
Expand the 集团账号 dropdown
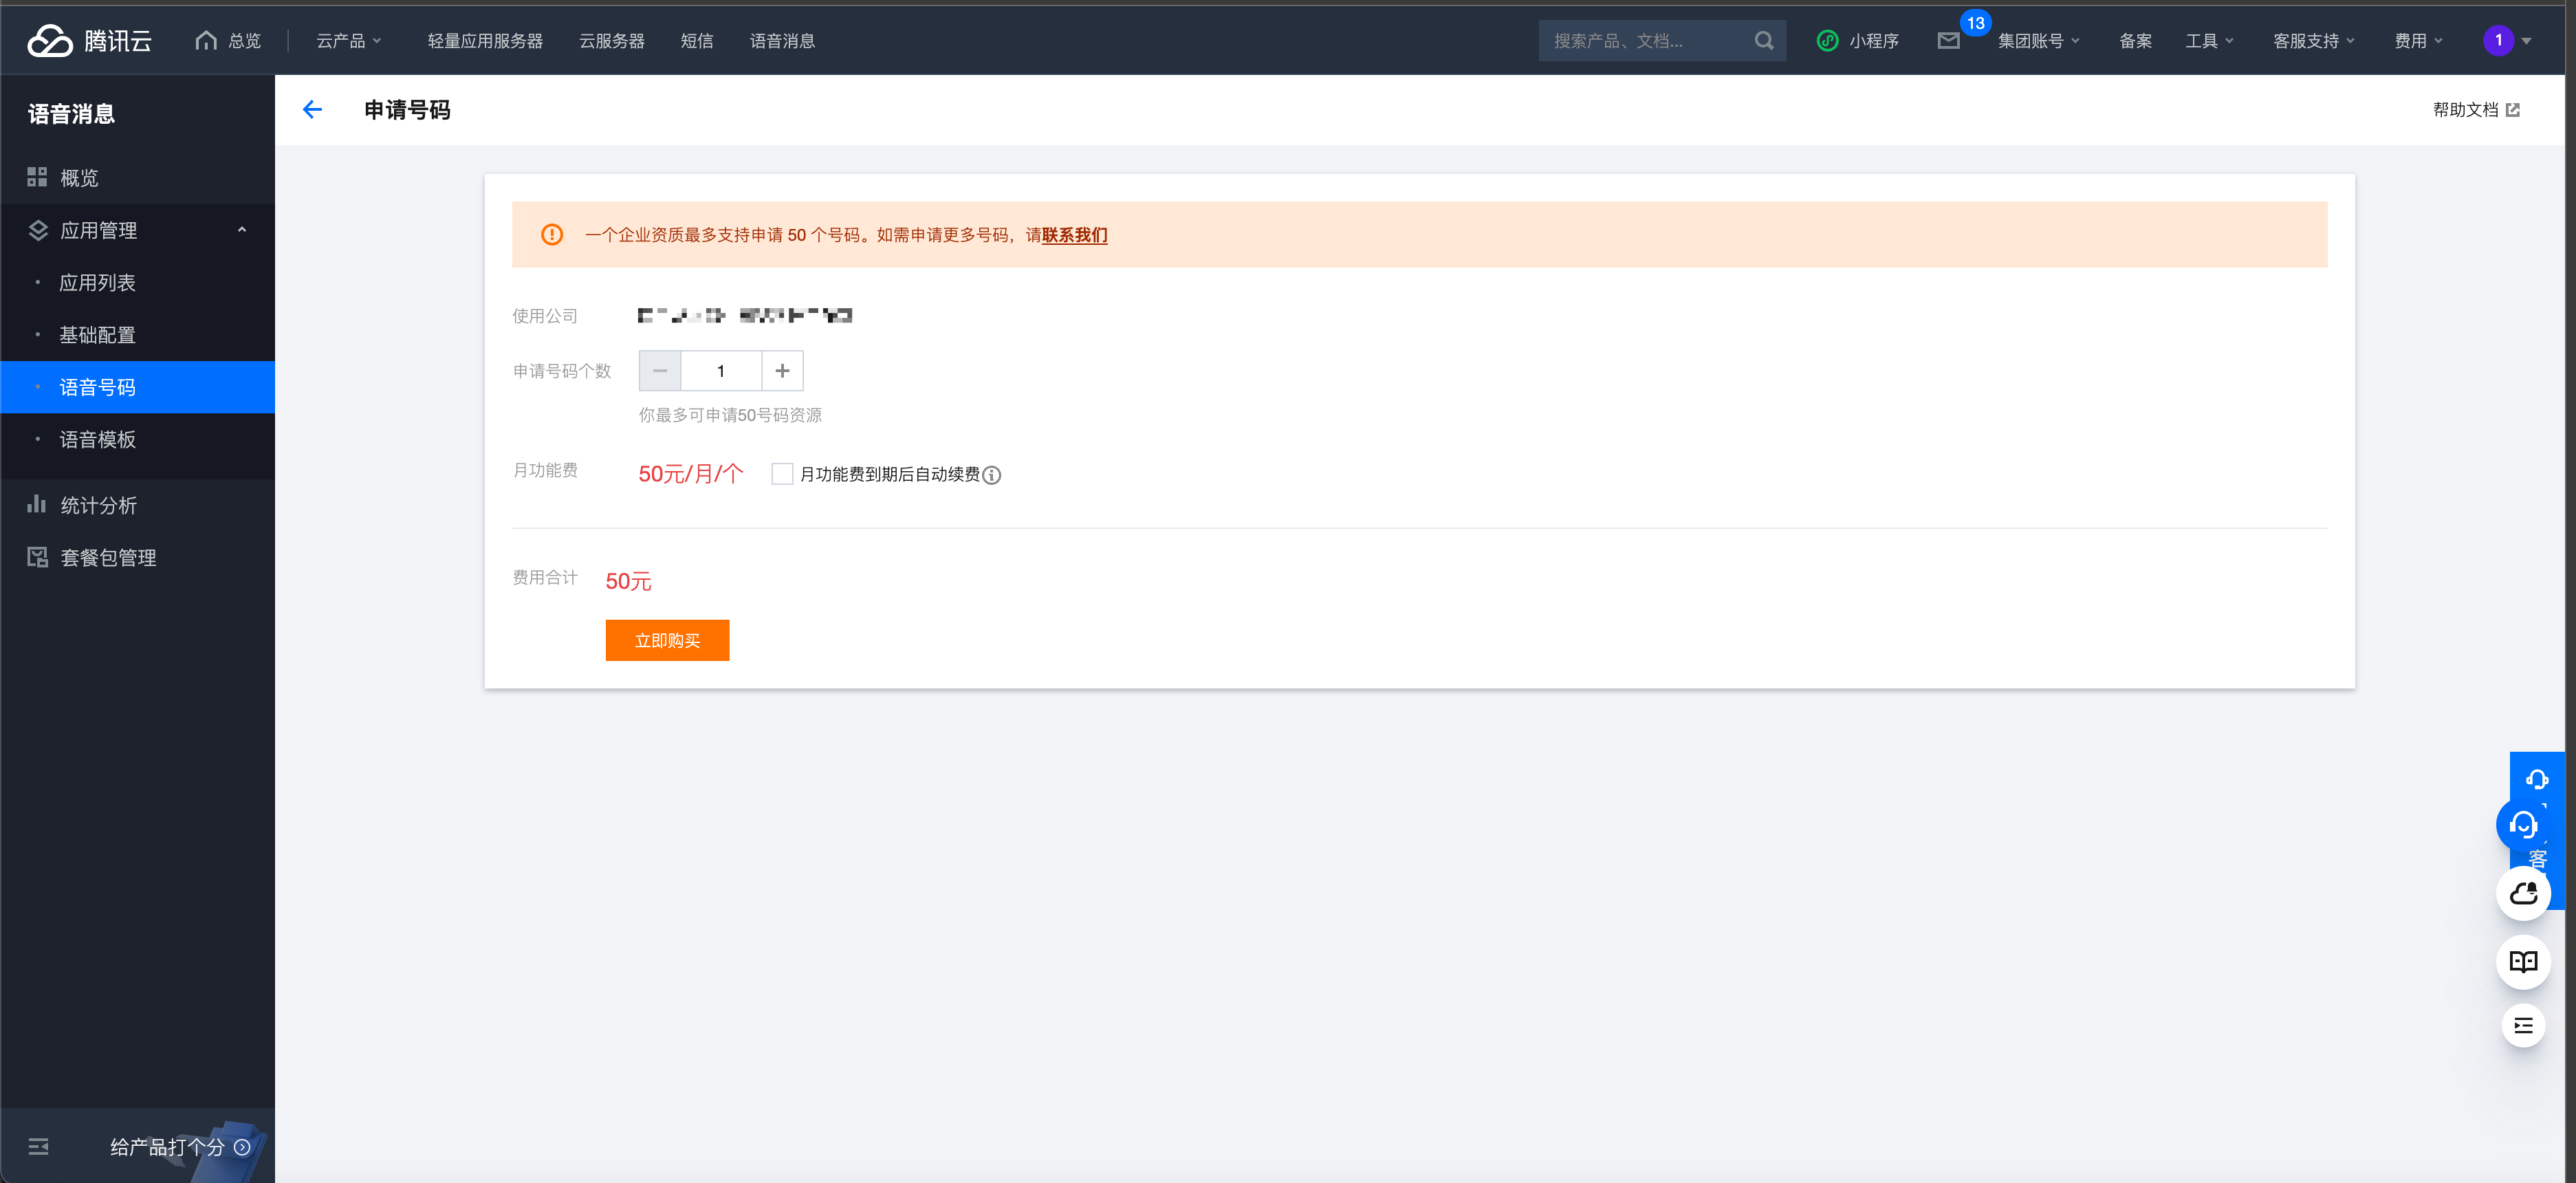point(2039,41)
